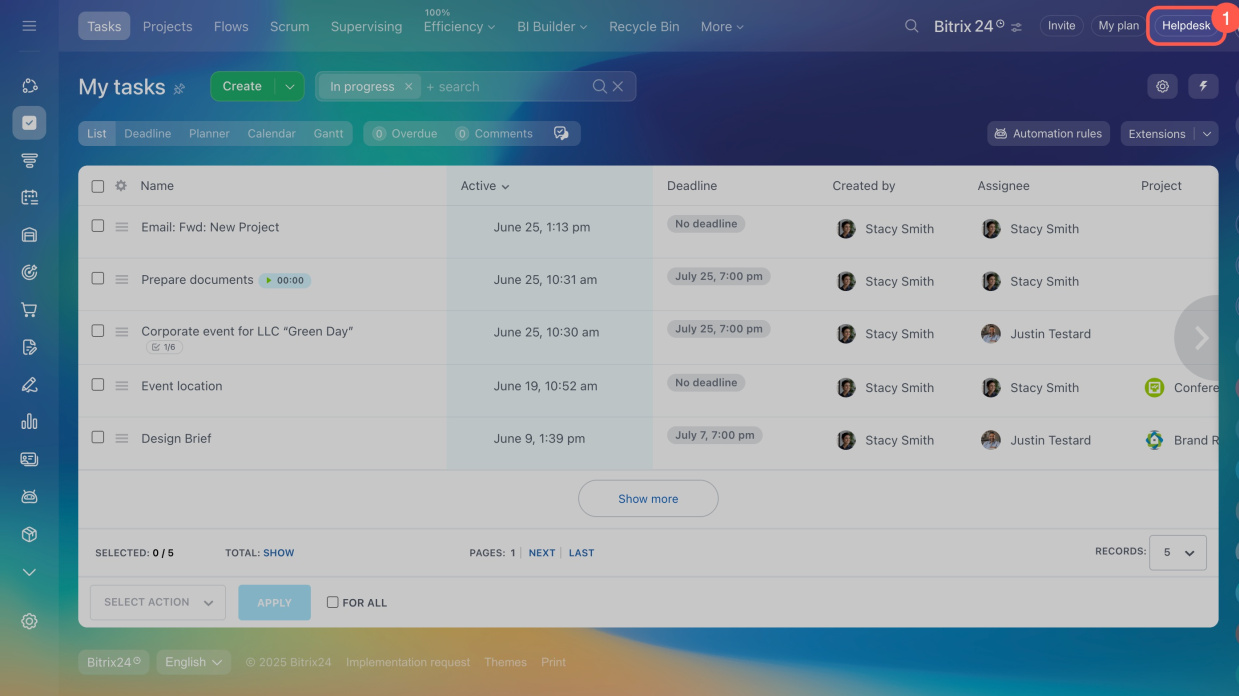This screenshot has height=696, width=1239.
Task: Check the box for Event location task
Action: pos(98,384)
